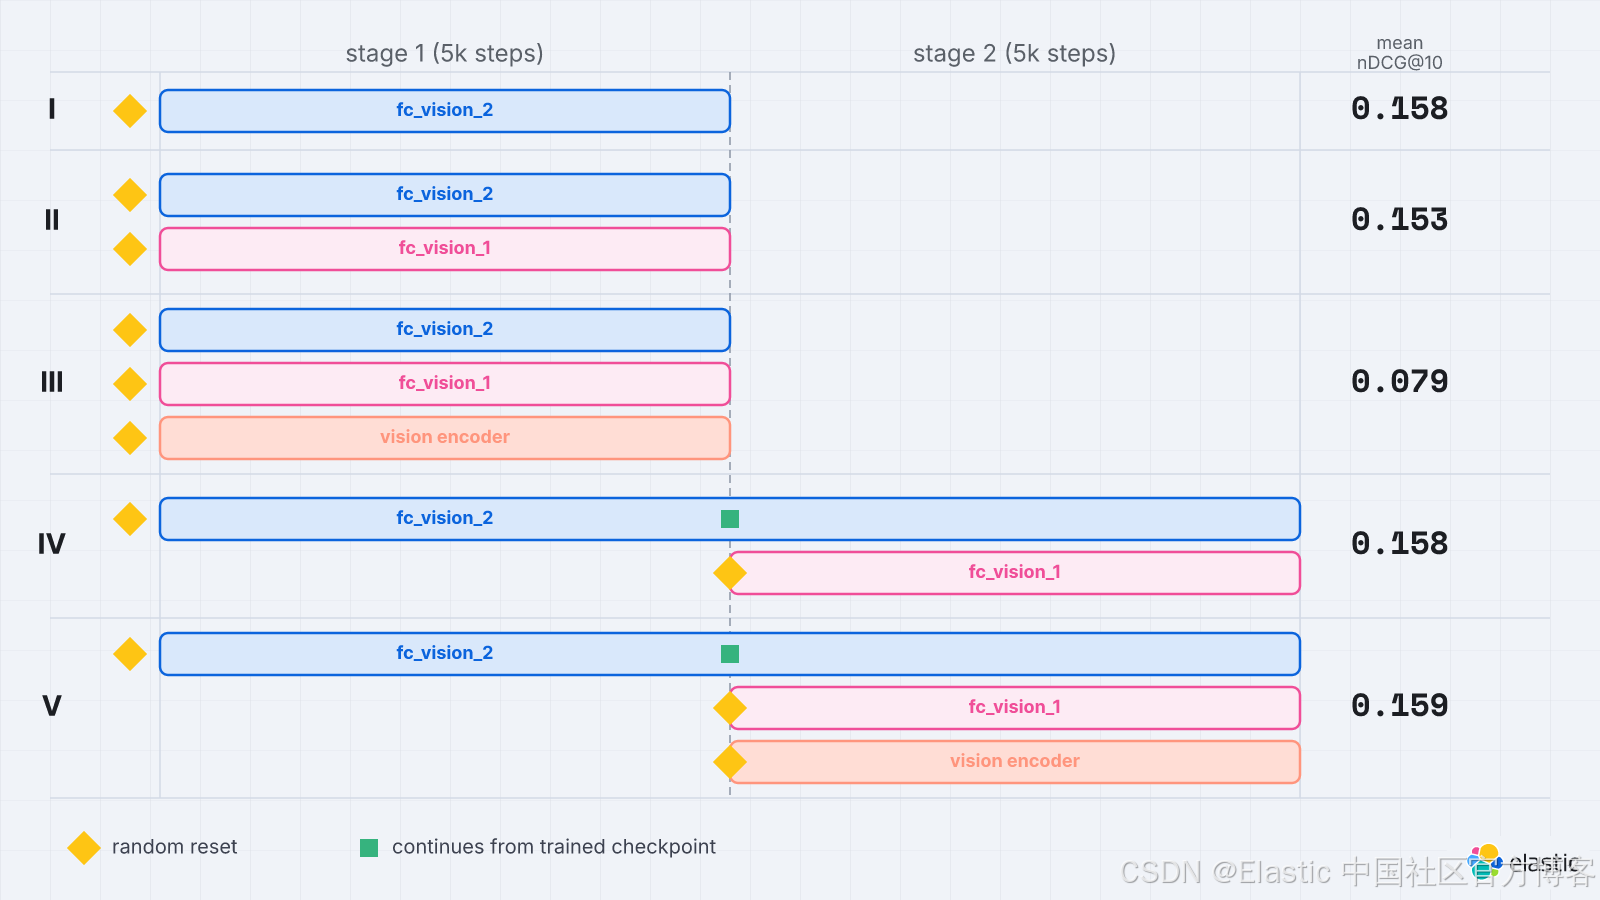The height and width of the screenshot is (900, 1600).
Task: Click the row label 'I'
Action: [x=52, y=108]
